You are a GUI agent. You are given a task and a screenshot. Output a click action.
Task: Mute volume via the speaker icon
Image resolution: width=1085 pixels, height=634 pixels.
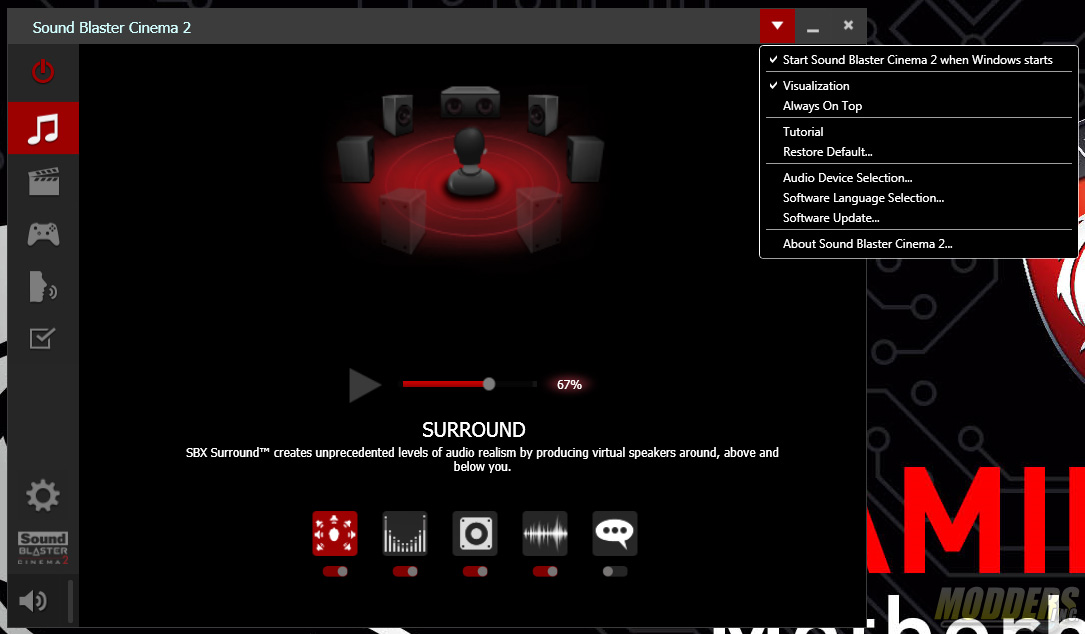[33, 601]
